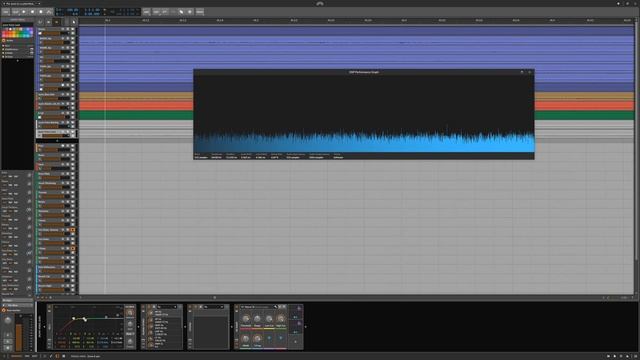Open the FILE menu in transport bar
This screenshot has width=640, height=360.
6,12
